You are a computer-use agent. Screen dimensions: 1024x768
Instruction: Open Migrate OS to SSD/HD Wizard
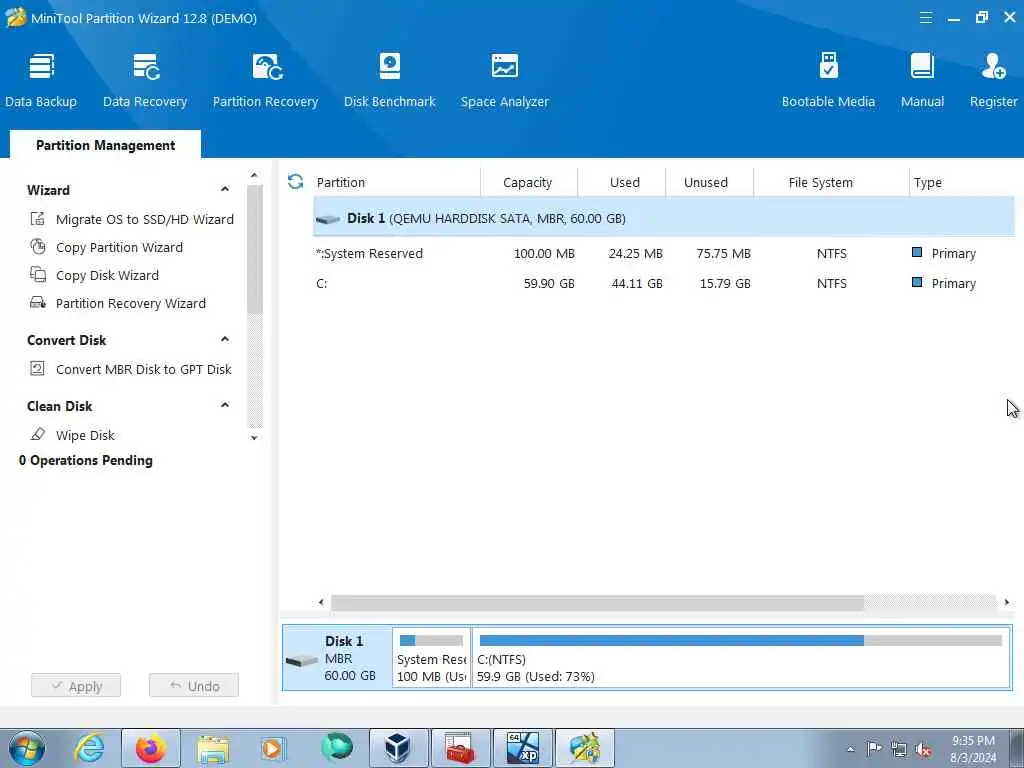[145, 219]
